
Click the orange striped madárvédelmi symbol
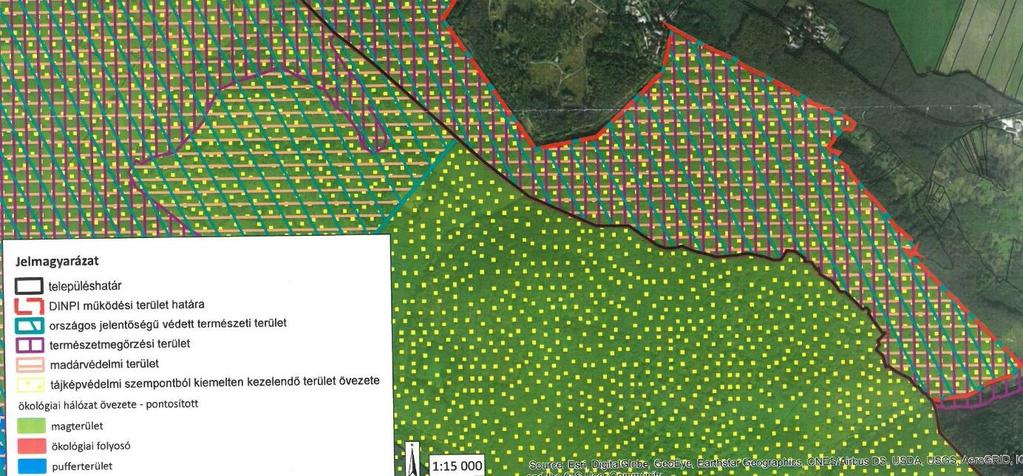[29, 363]
